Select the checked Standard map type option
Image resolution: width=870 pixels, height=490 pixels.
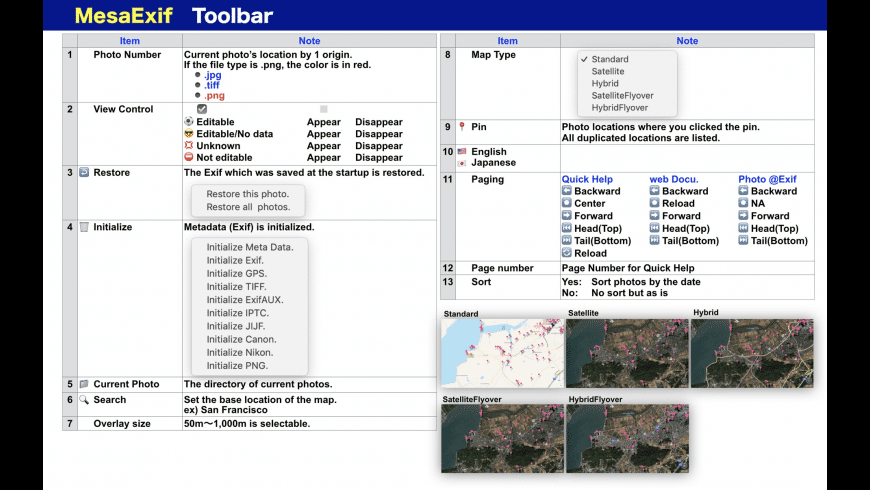pos(609,60)
